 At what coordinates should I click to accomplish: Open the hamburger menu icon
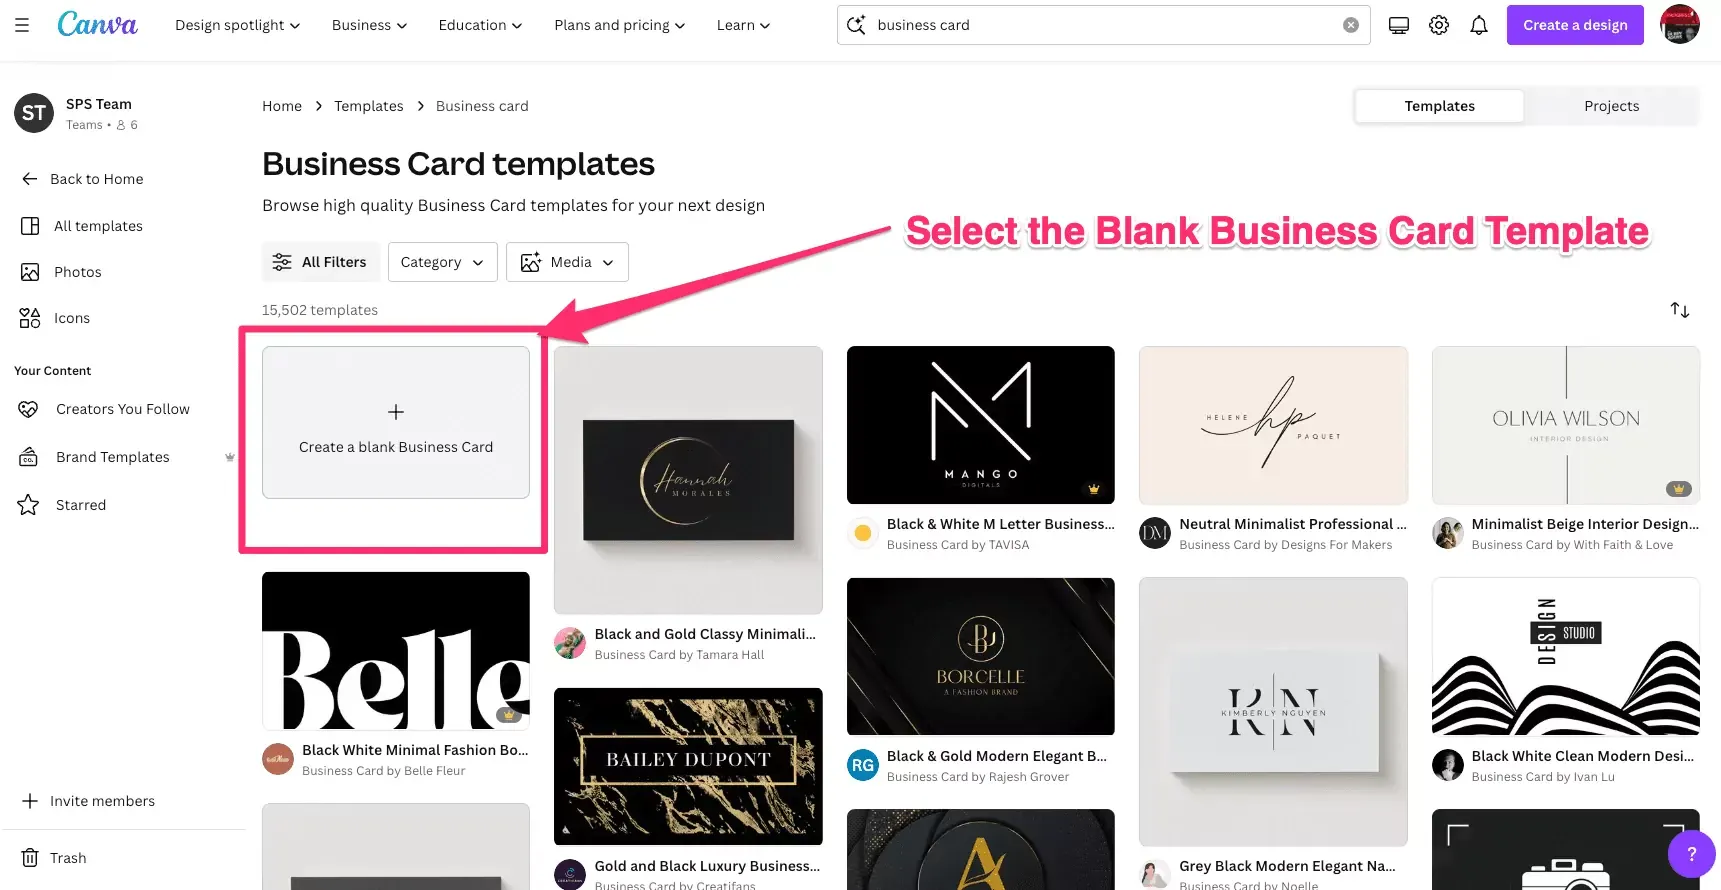(x=22, y=25)
